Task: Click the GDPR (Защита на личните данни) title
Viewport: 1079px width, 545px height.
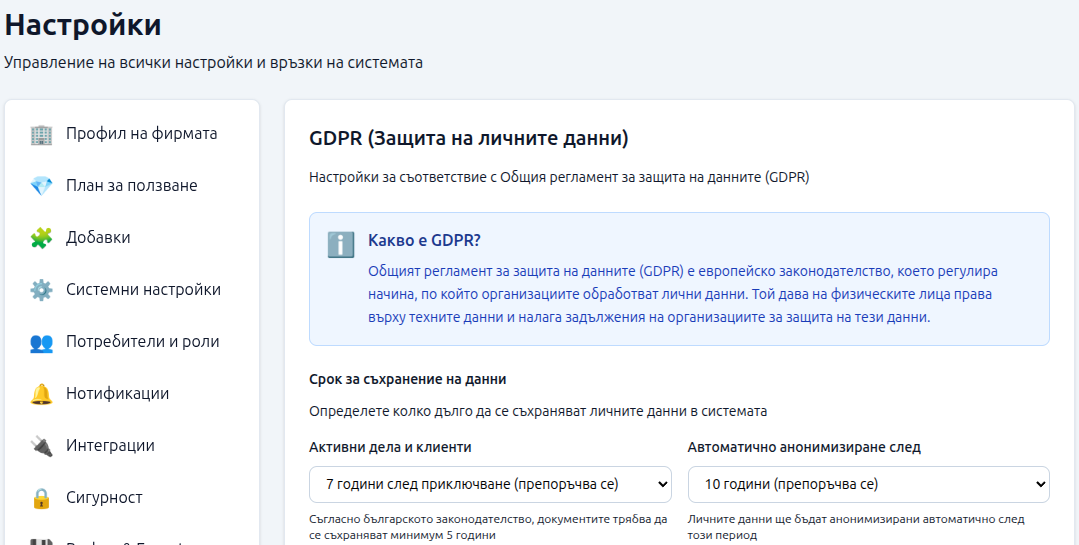Action: pos(469,138)
